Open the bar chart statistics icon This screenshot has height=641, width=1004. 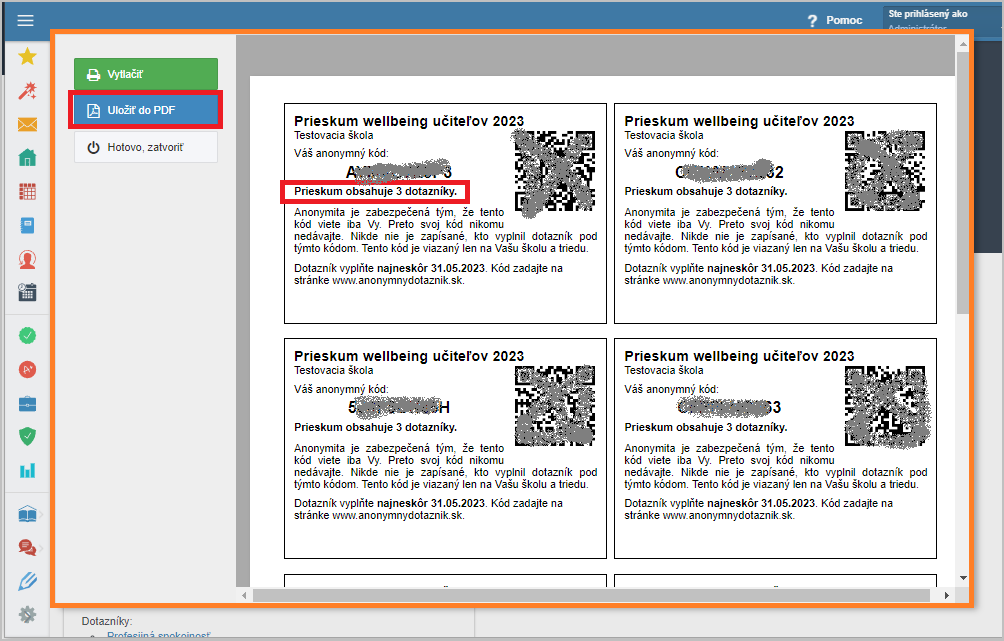tap(27, 471)
